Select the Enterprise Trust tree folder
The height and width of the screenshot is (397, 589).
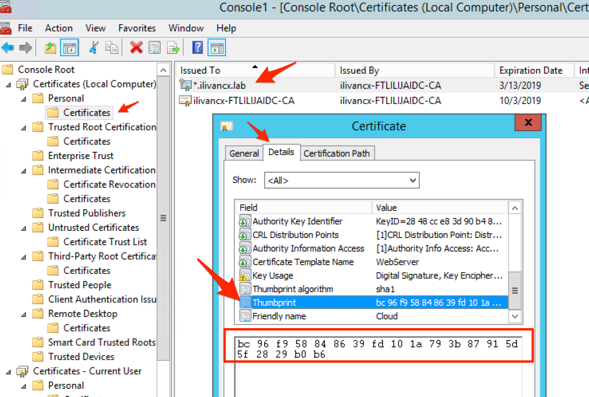pyautogui.click(x=72, y=156)
